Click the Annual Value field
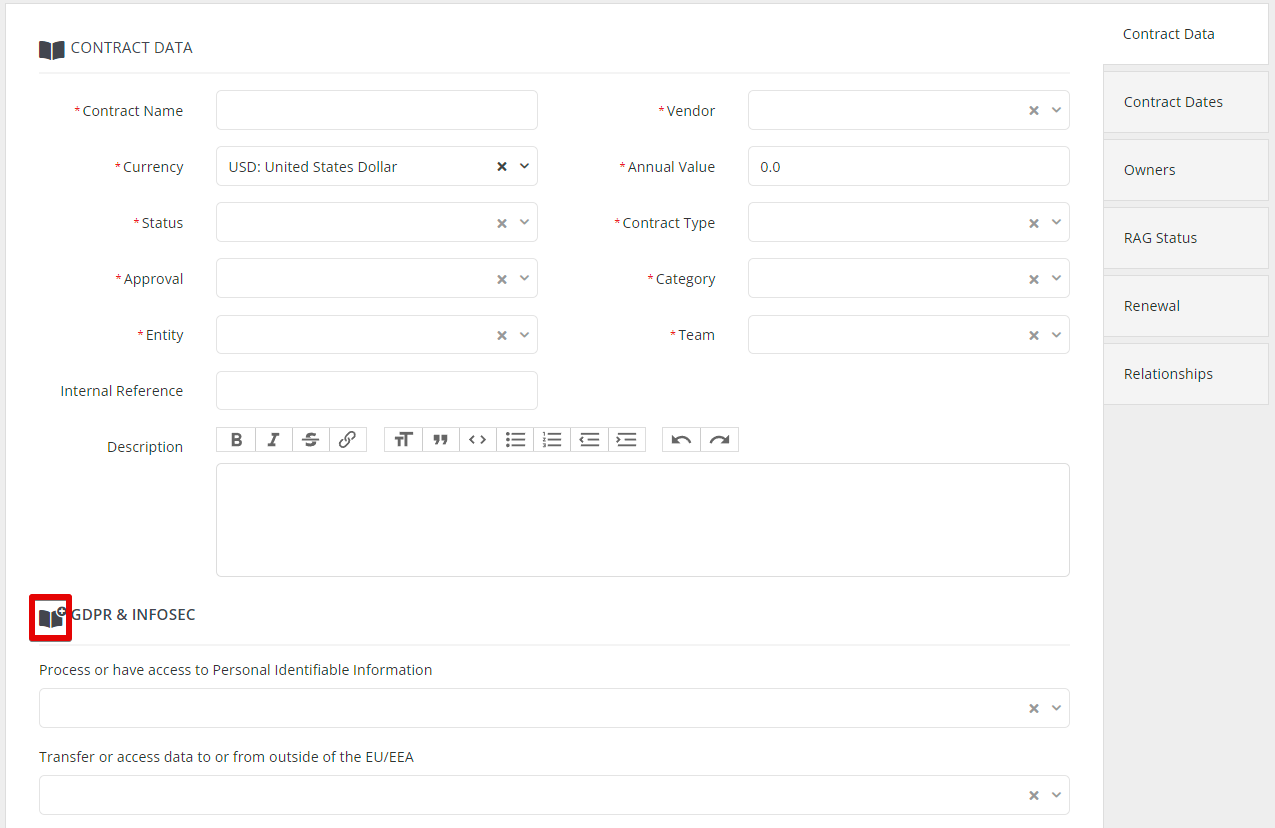 (x=909, y=166)
